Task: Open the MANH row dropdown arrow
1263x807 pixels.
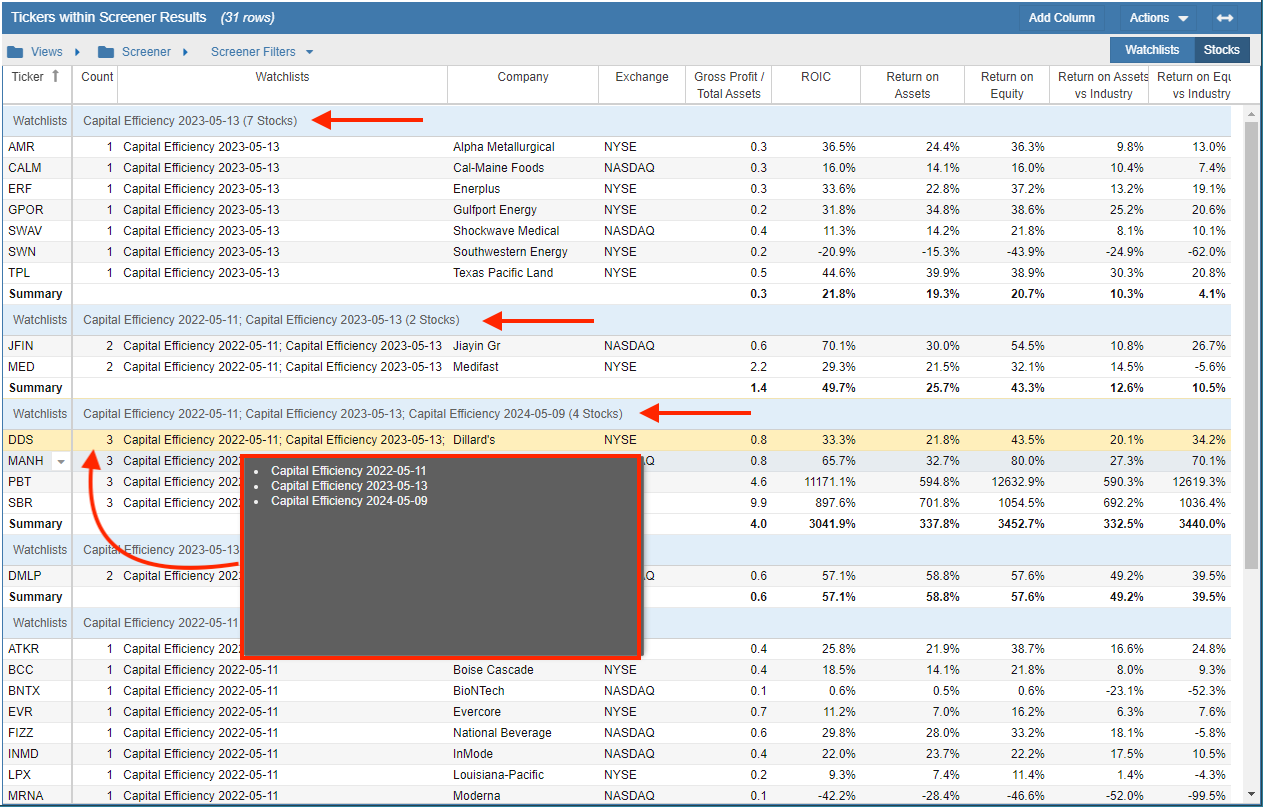Action: (61, 461)
